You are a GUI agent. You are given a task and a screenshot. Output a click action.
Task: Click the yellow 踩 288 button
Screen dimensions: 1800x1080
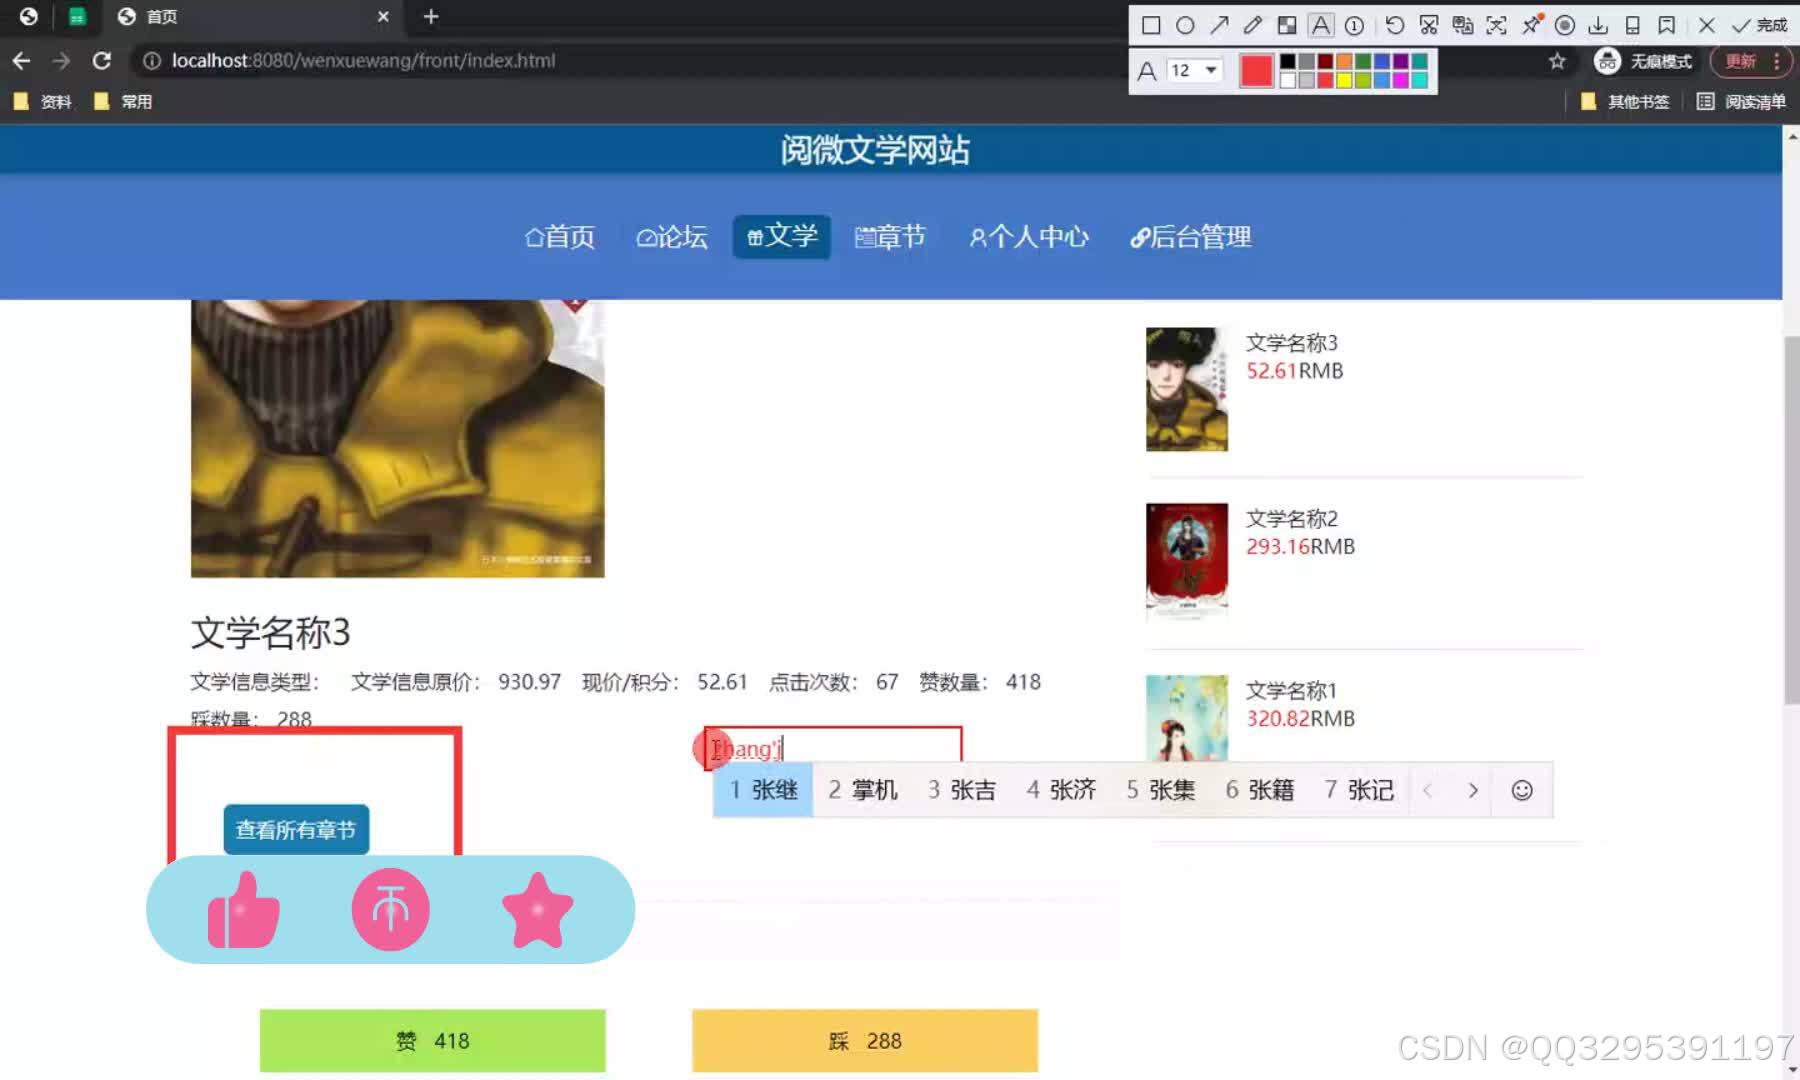click(x=865, y=1041)
